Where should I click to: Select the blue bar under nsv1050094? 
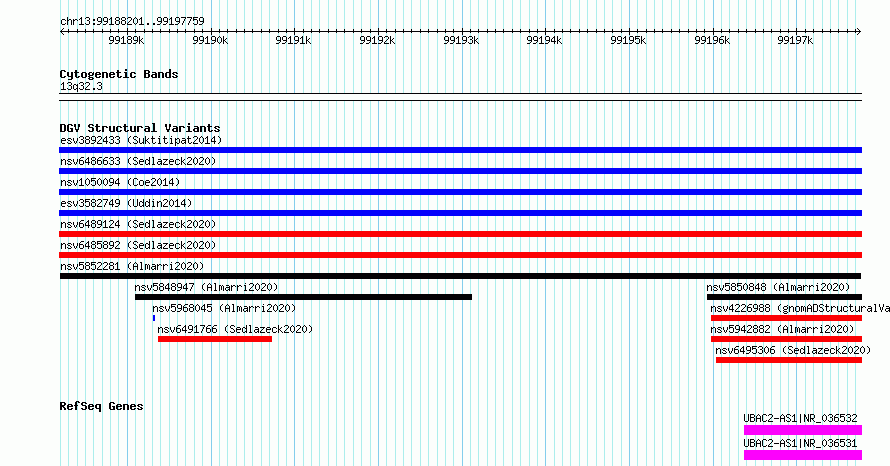[460, 192]
